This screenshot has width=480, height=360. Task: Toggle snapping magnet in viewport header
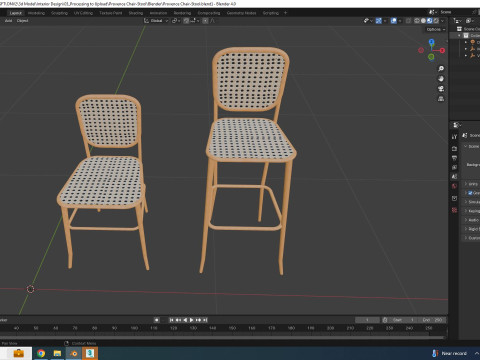186,21
